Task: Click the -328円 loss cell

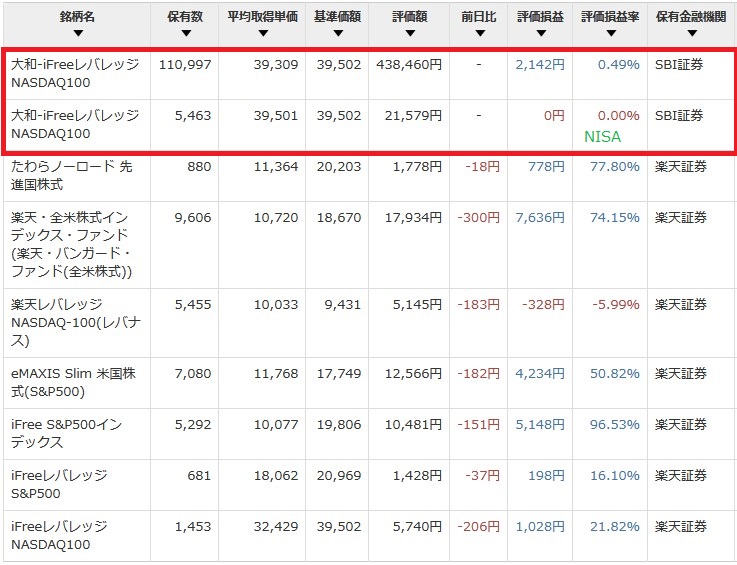Action: [543, 305]
